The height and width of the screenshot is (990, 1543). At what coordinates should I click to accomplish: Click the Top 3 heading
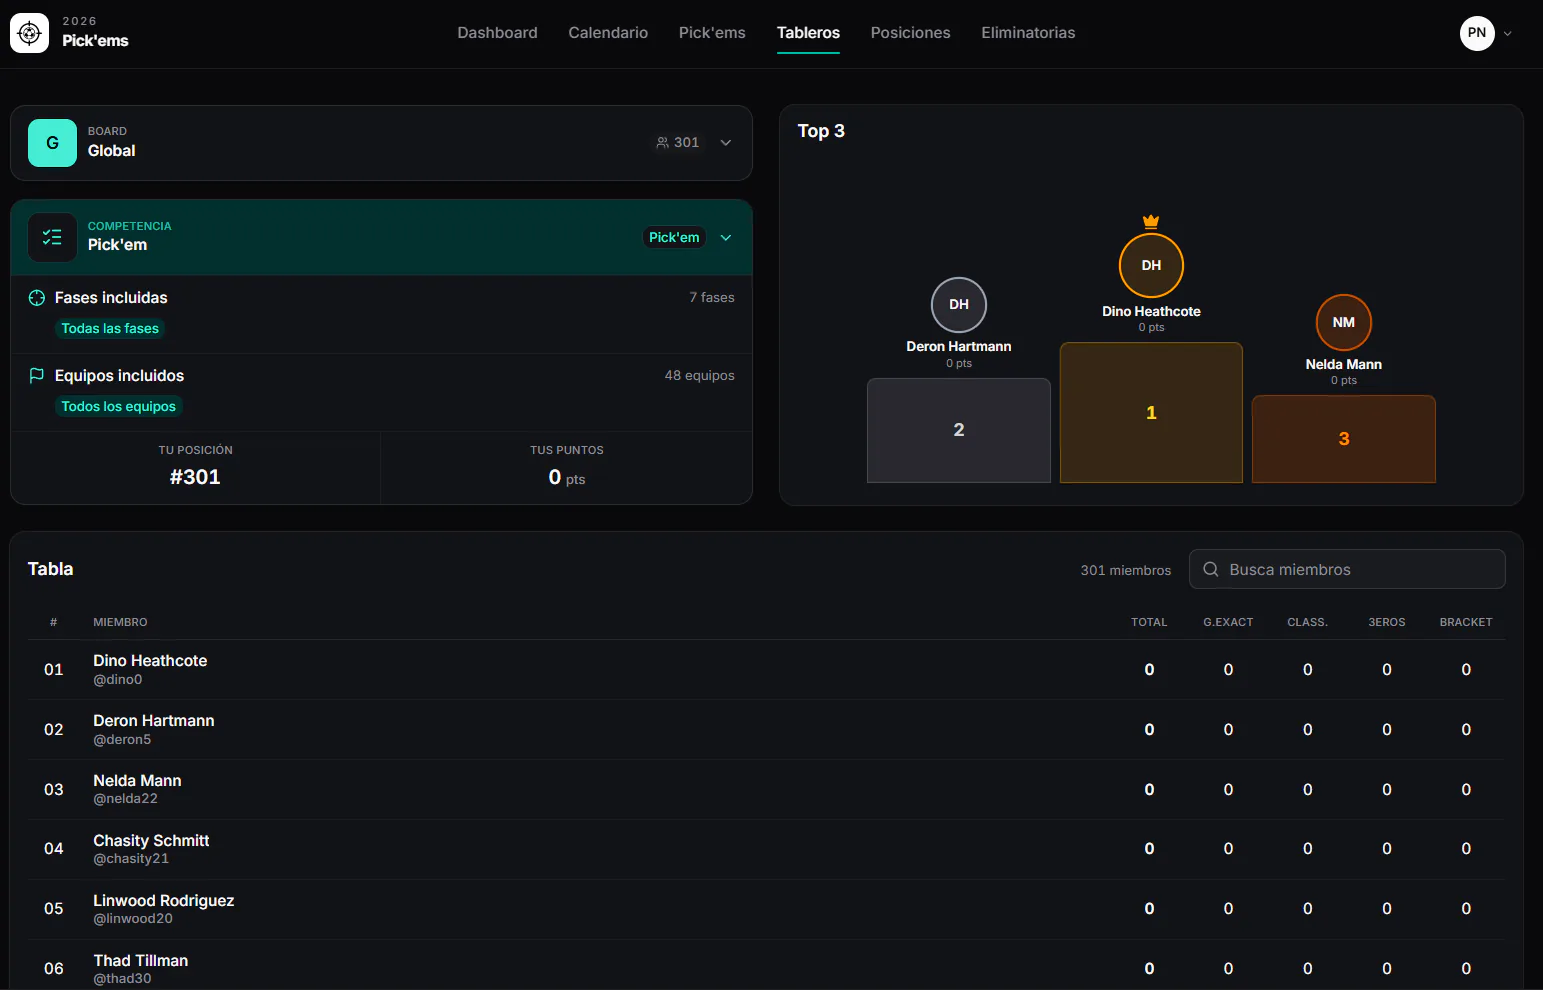(821, 131)
